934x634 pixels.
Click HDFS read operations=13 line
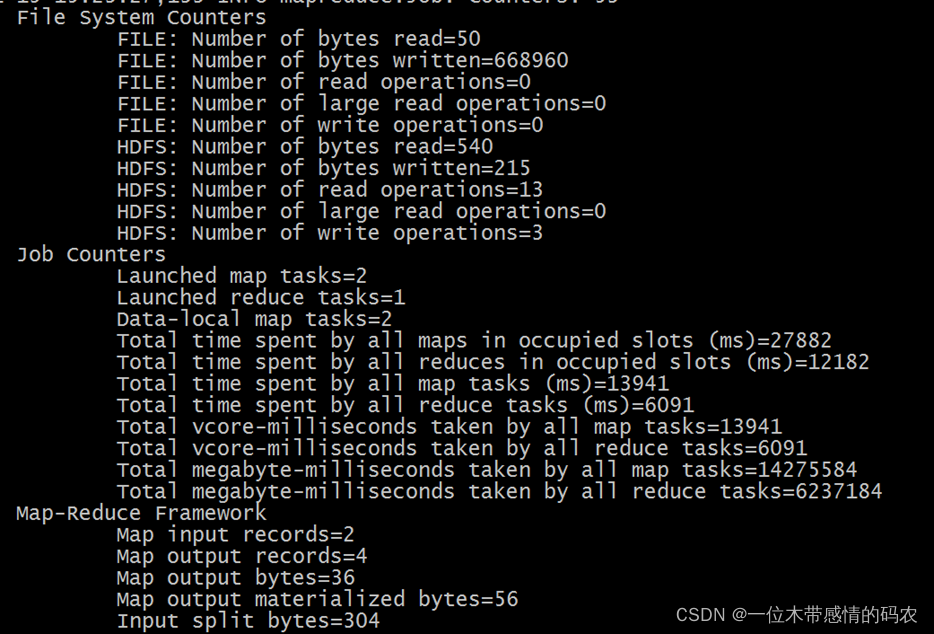coord(330,189)
